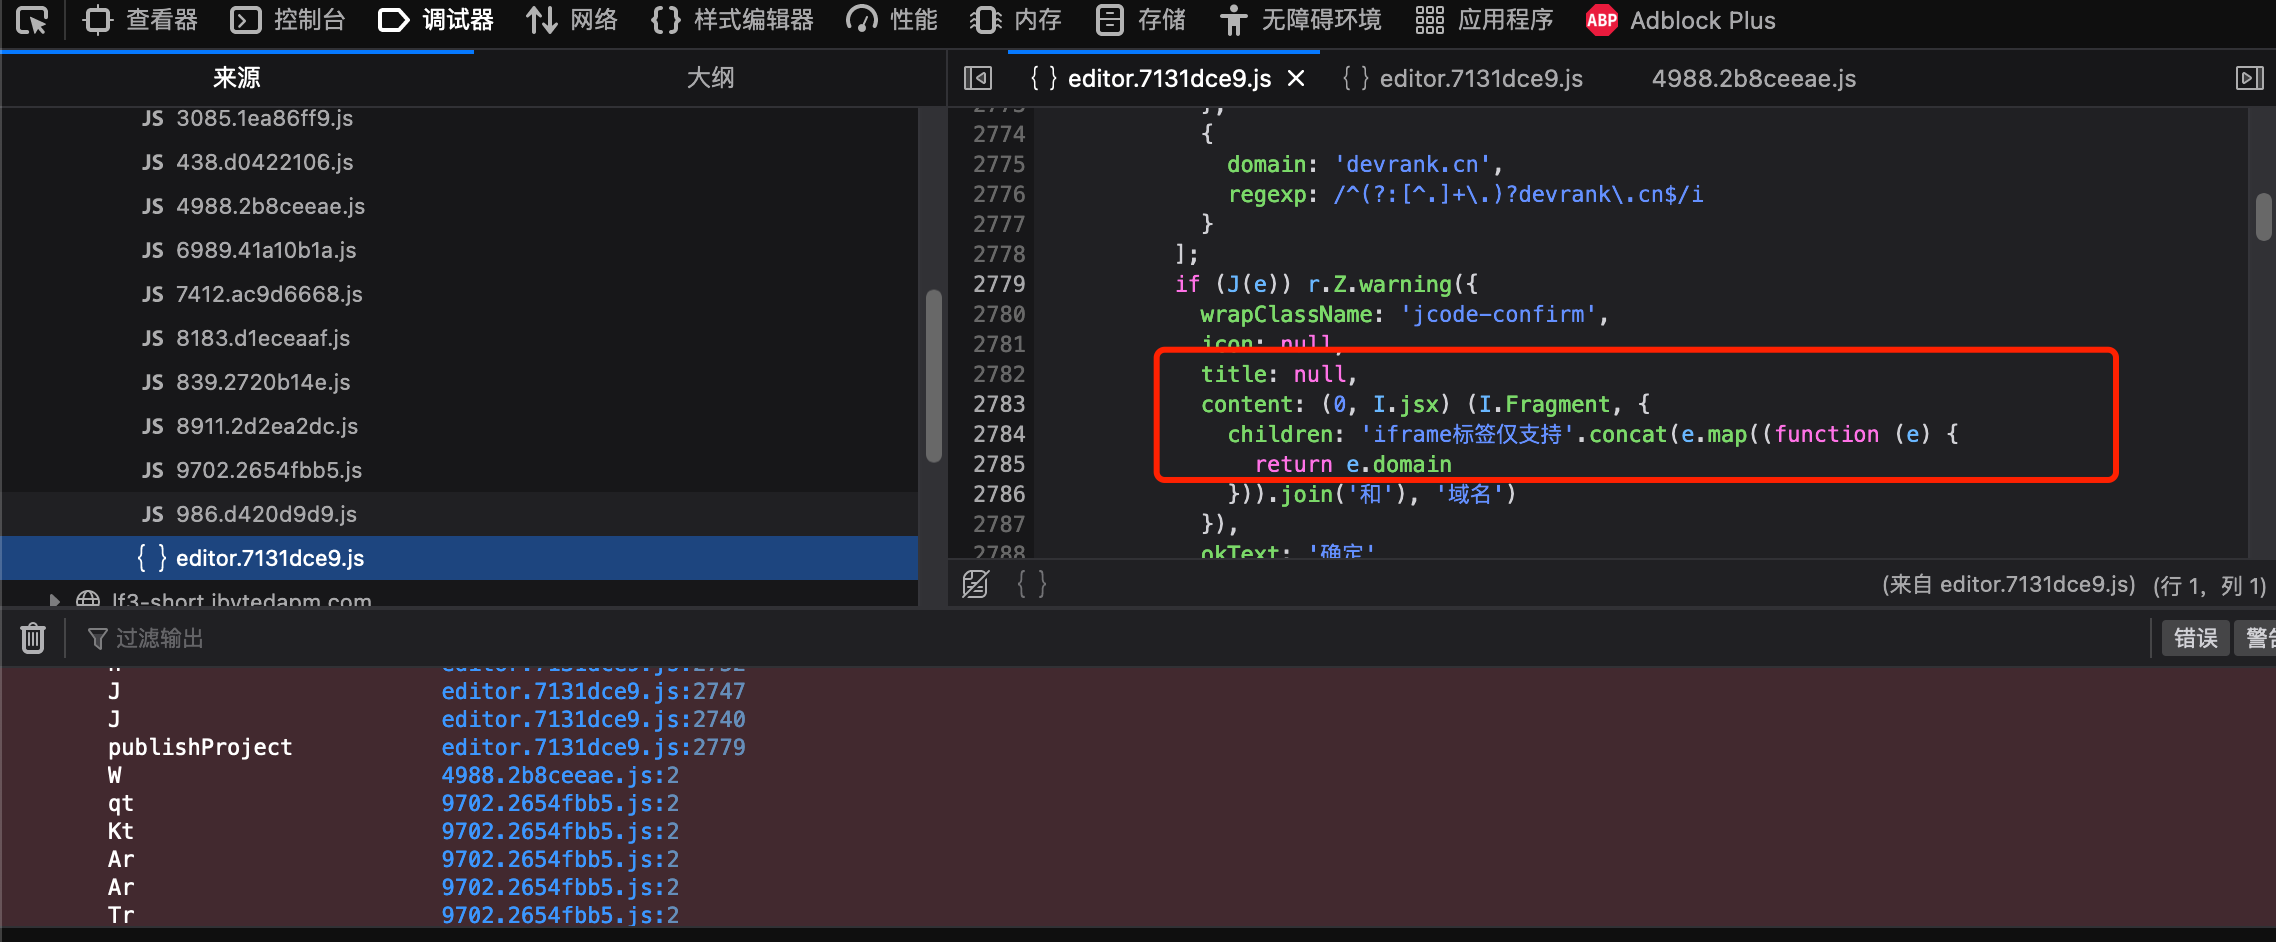The image size is (2276, 942).
Task: Collapse the sources pane toggle icon
Action: coord(978,78)
